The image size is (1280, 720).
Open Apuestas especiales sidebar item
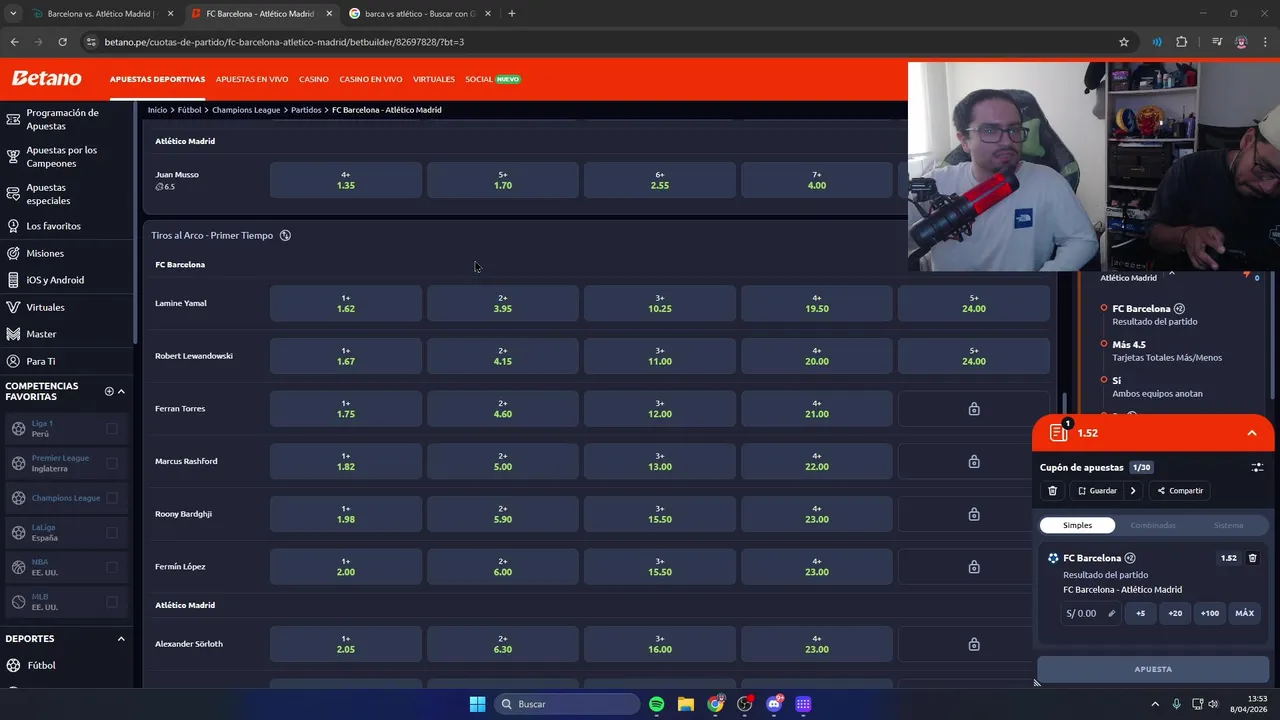pos(48,194)
